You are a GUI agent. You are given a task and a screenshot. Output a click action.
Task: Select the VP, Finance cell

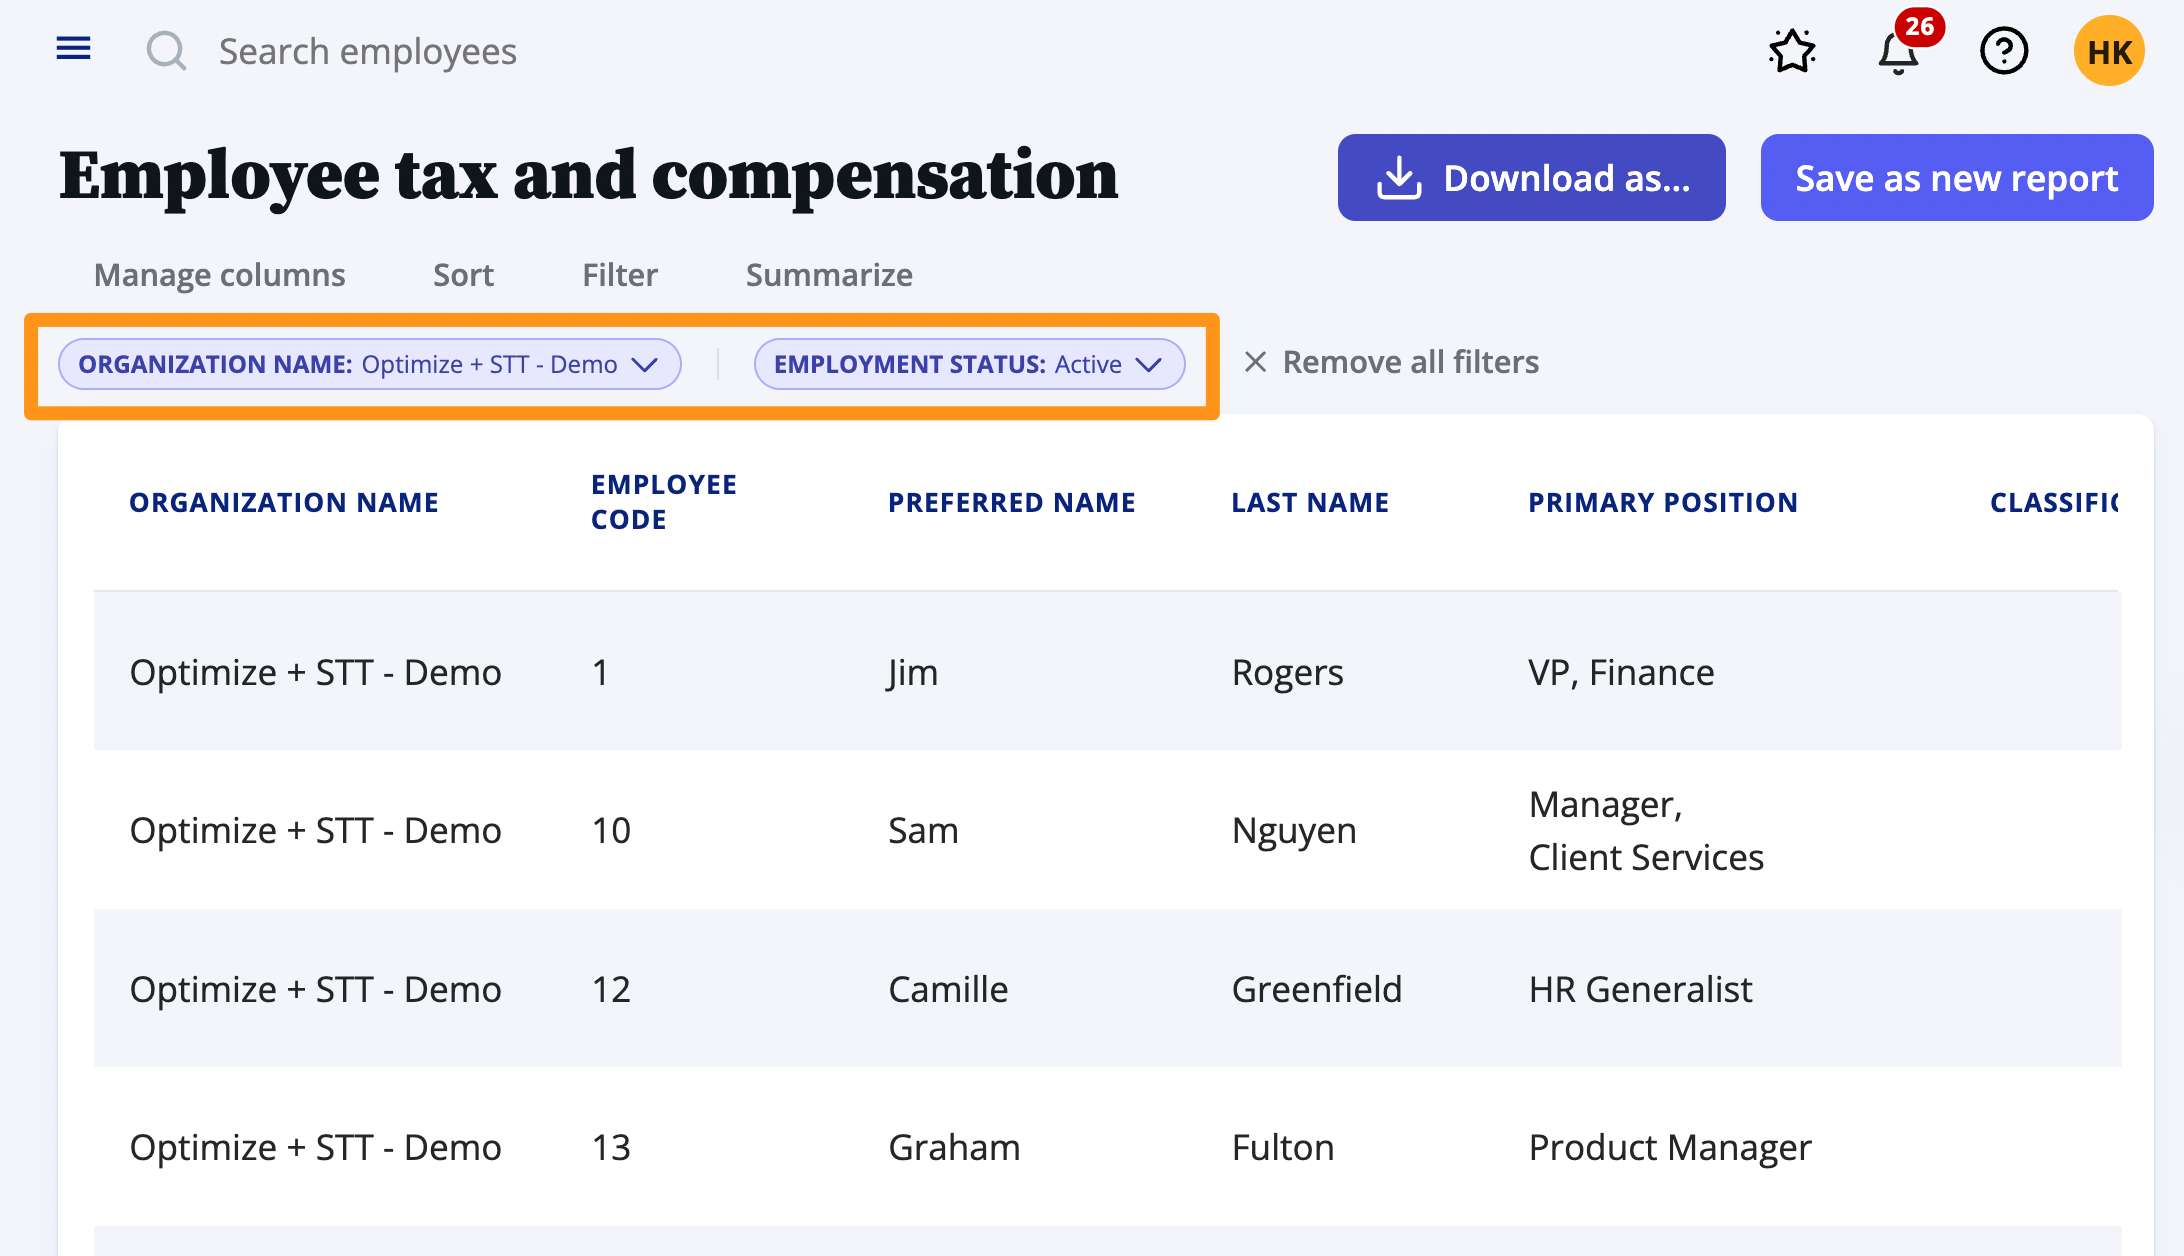coord(1621,672)
